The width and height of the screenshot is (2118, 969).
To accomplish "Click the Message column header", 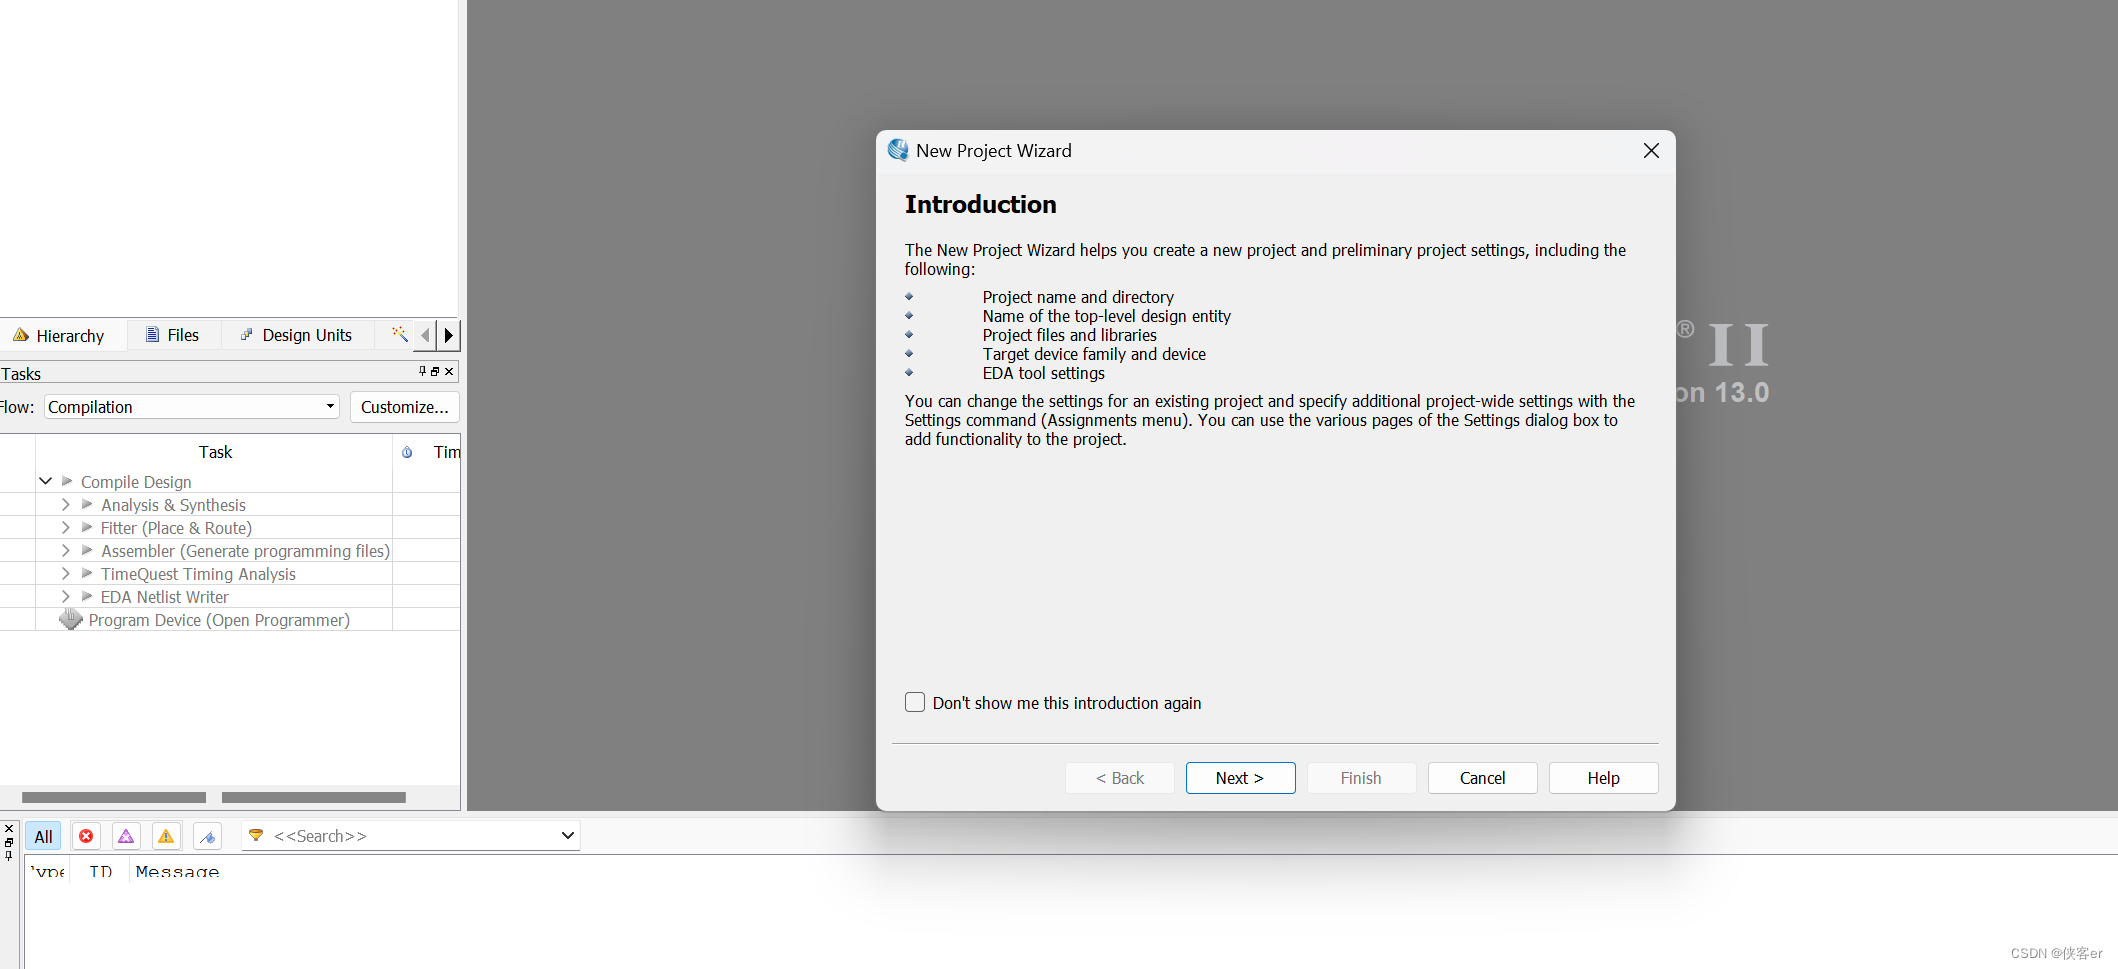I will click(x=177, y=871).
